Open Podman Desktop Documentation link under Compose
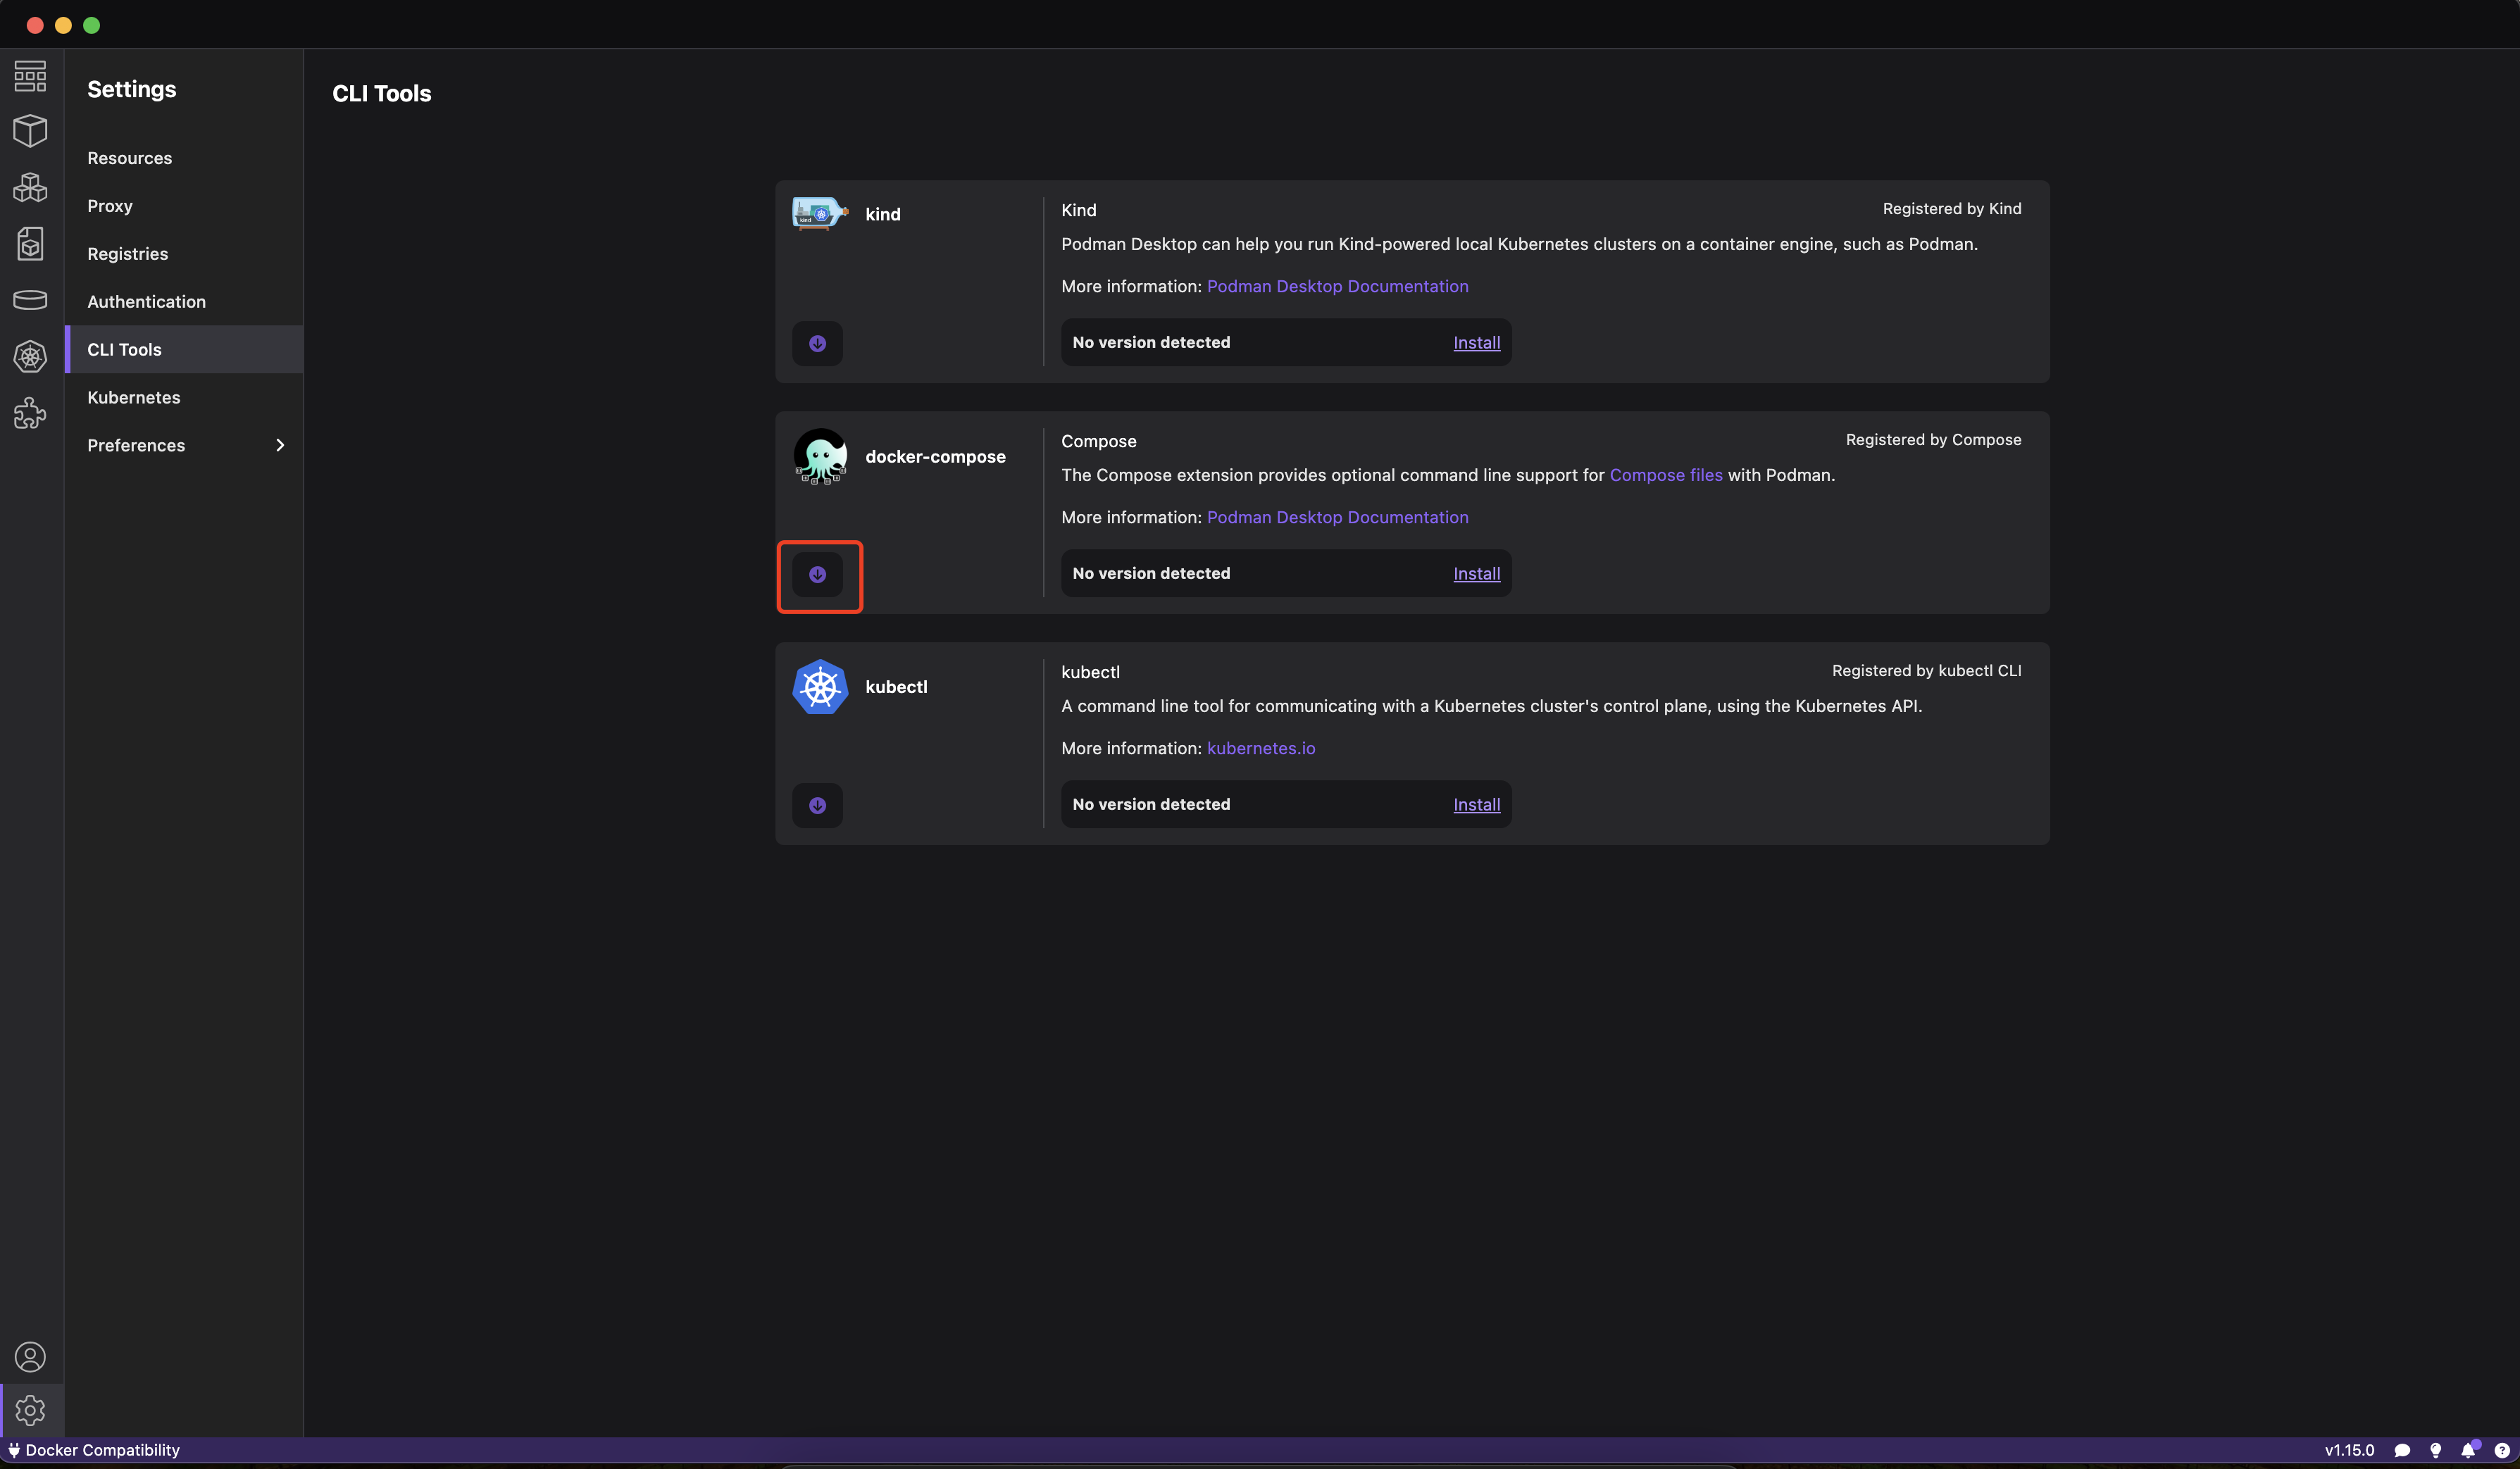The width and height of the screenshot is (2520, 1469). pos(1337,517)
